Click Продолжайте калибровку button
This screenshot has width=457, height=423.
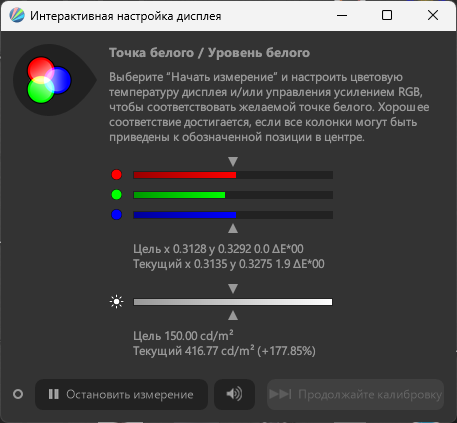coord(355,394)
